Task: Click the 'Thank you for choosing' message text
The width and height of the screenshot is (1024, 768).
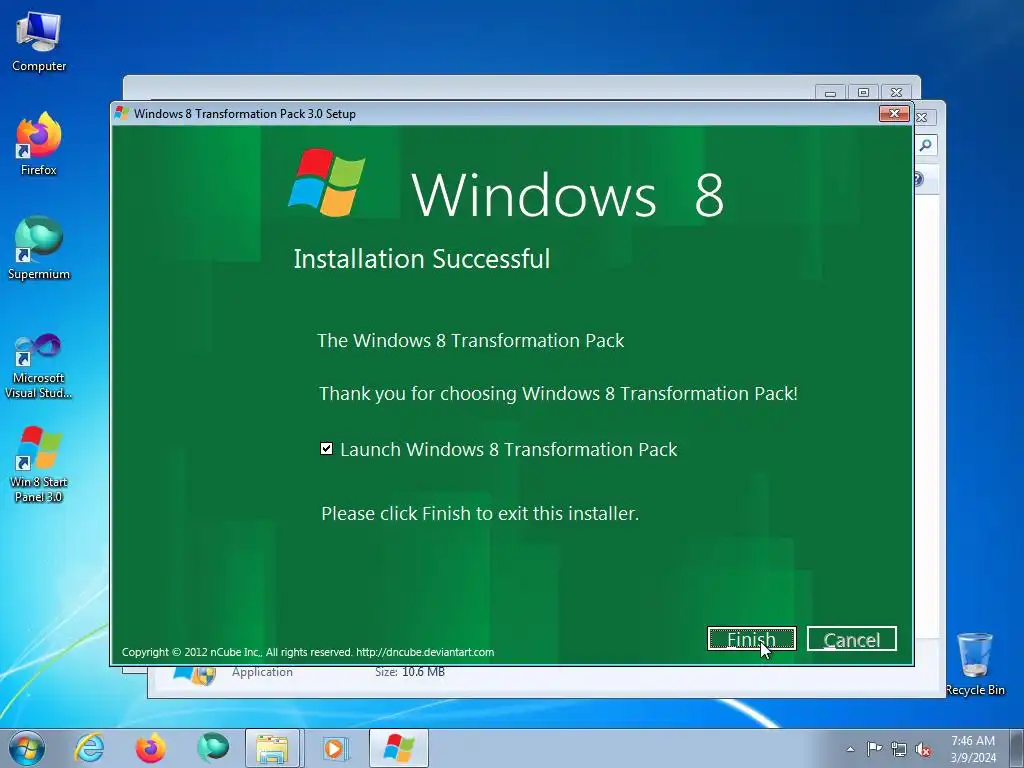Action: (558, 393)
